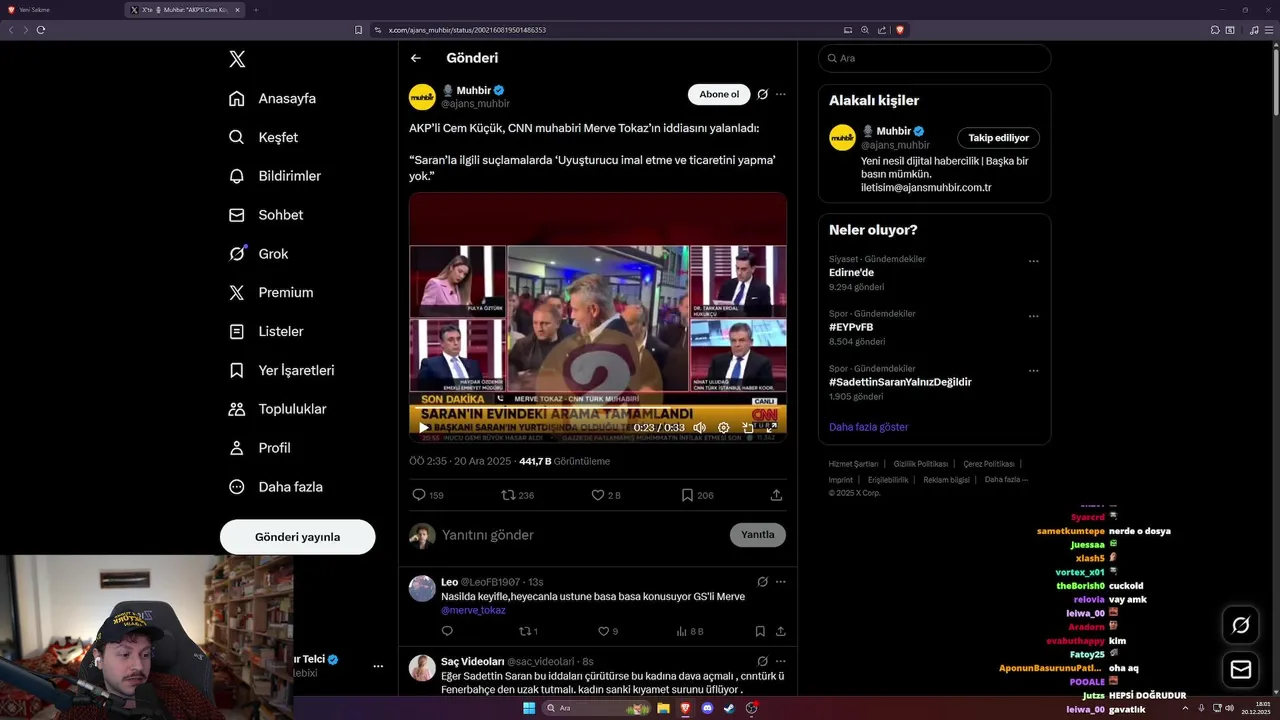This screenshot has height=720, width=1280.
Task: Open Topluluklar communities
Action: 277,409
